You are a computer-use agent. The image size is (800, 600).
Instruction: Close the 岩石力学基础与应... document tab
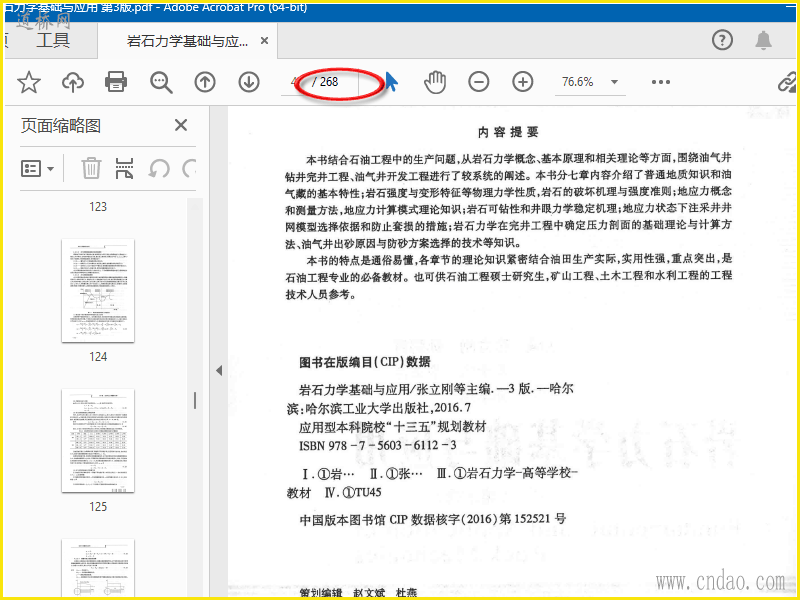[x=264, y=41]
